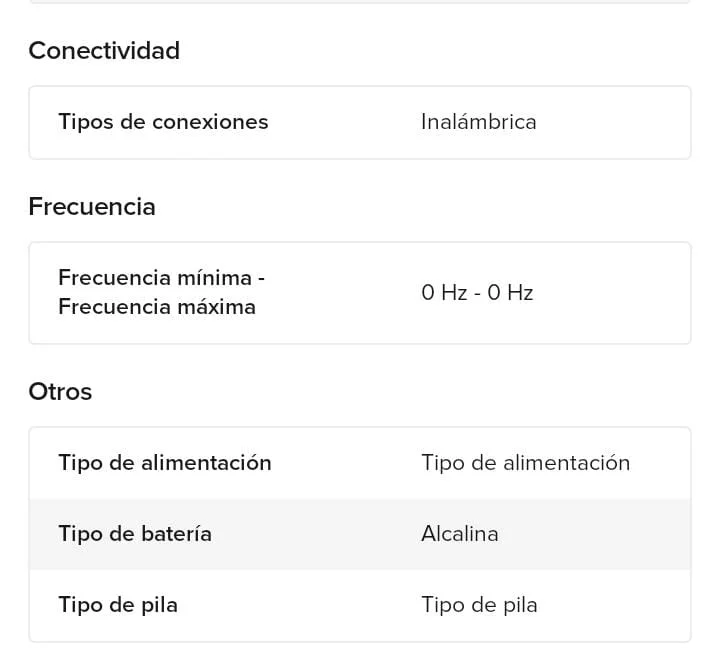Select the first '0 Hz' minimum value
The height and width of the screenshot is (648, 720).
pyautogui.click(x=444, y=293)
